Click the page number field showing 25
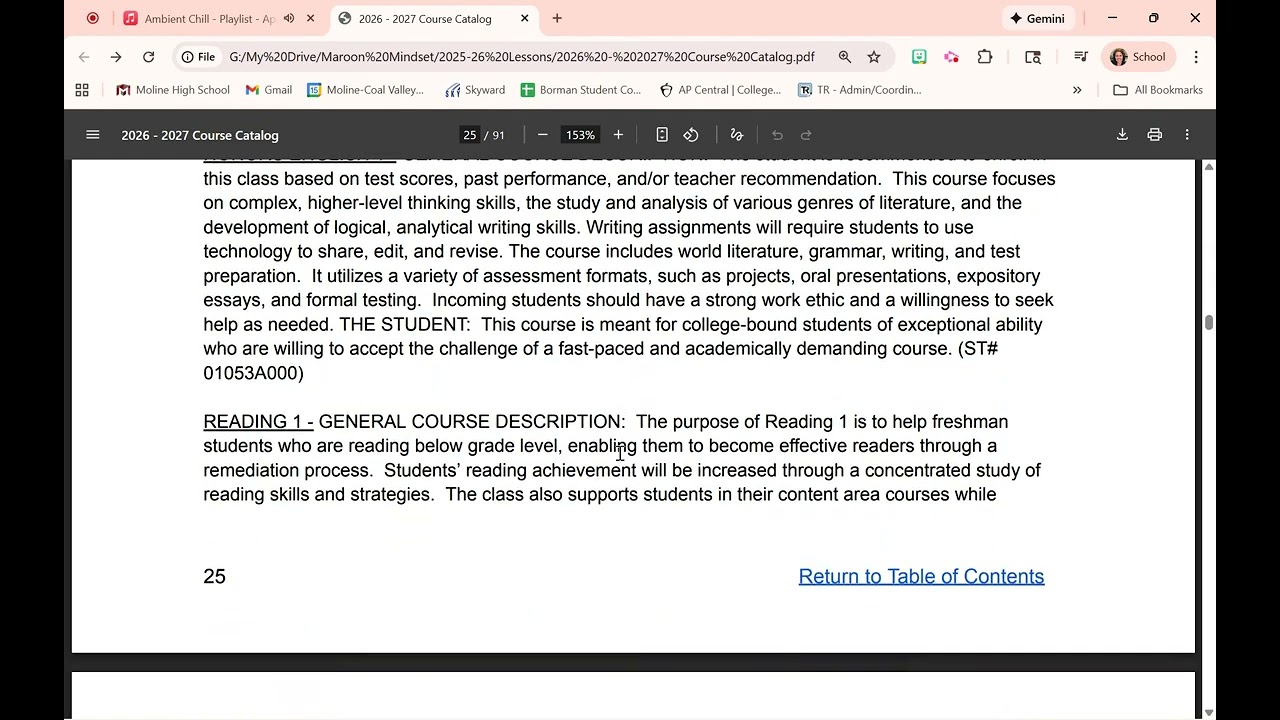Viewport: 1280px width, 720px height. coord(469,135)
